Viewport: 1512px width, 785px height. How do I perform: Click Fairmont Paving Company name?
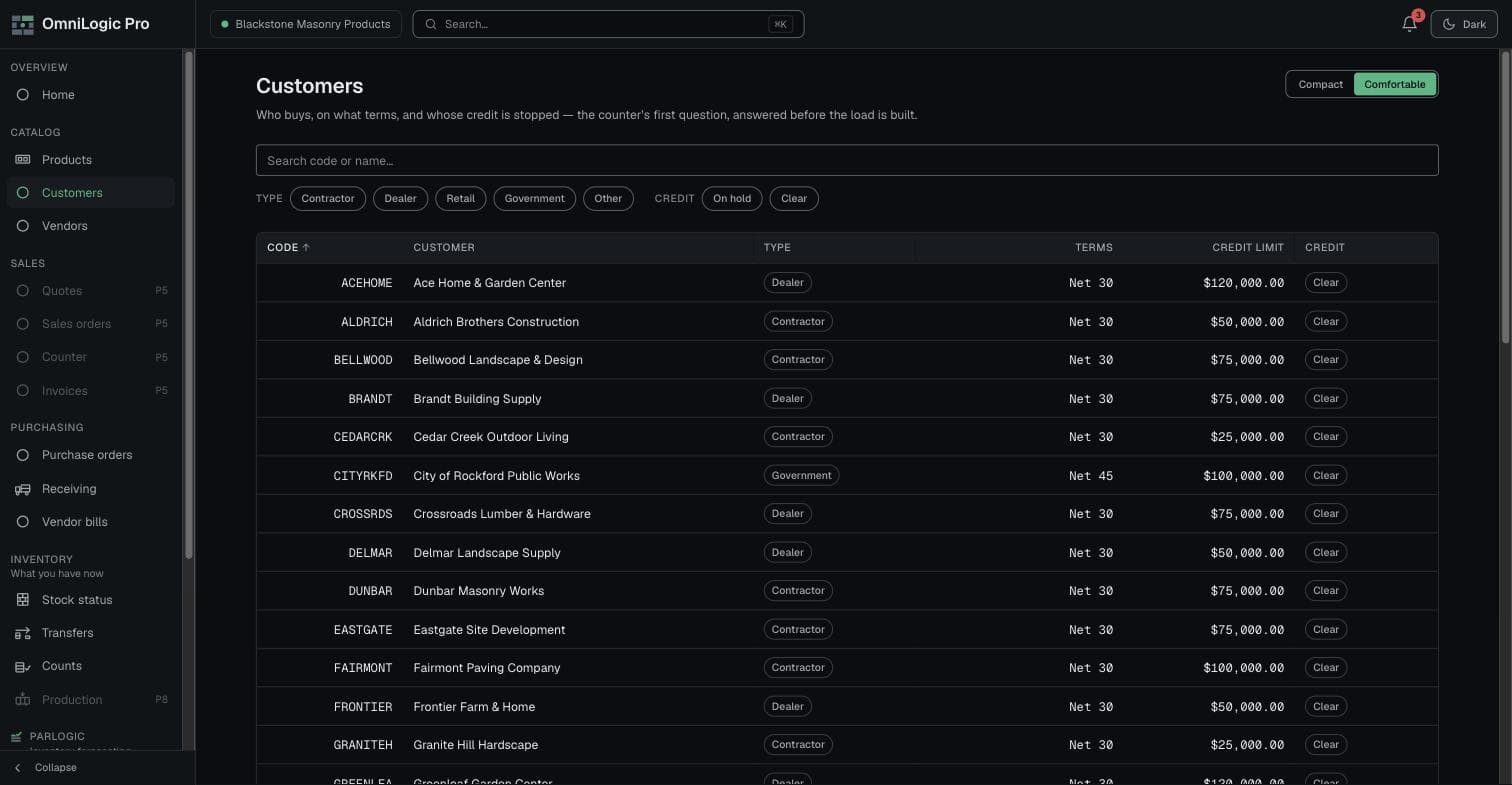click(487, 668)
